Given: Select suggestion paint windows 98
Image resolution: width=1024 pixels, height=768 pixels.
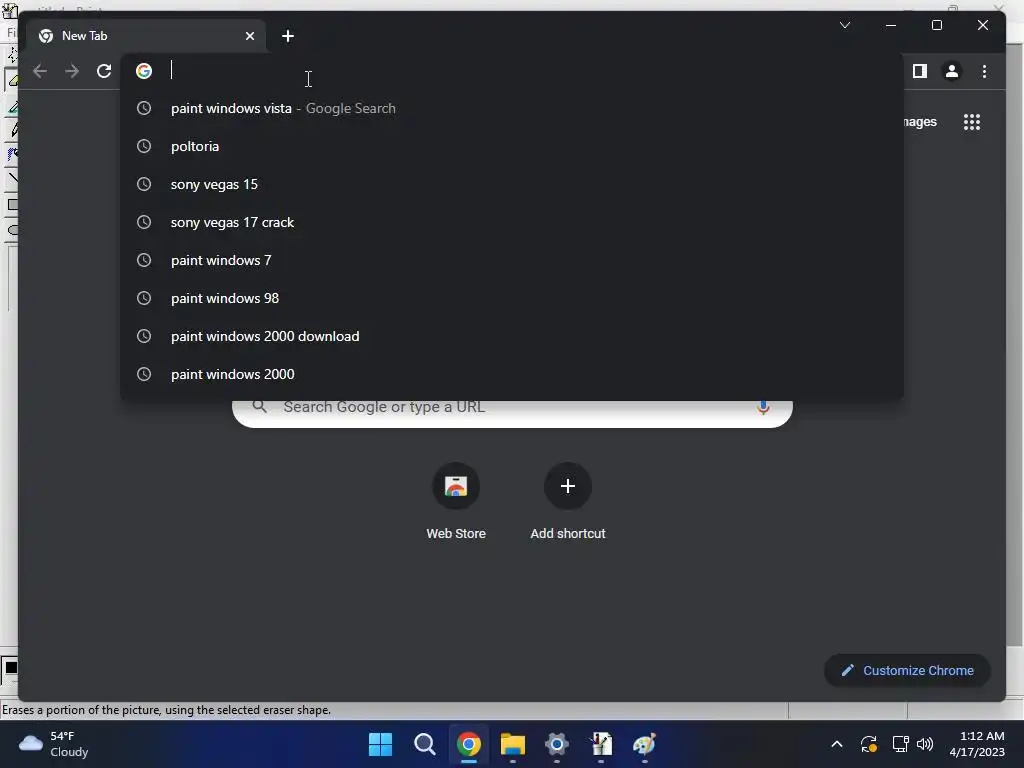Looking at the screenshot, I should pyautogui.click(x=512, y=298).
